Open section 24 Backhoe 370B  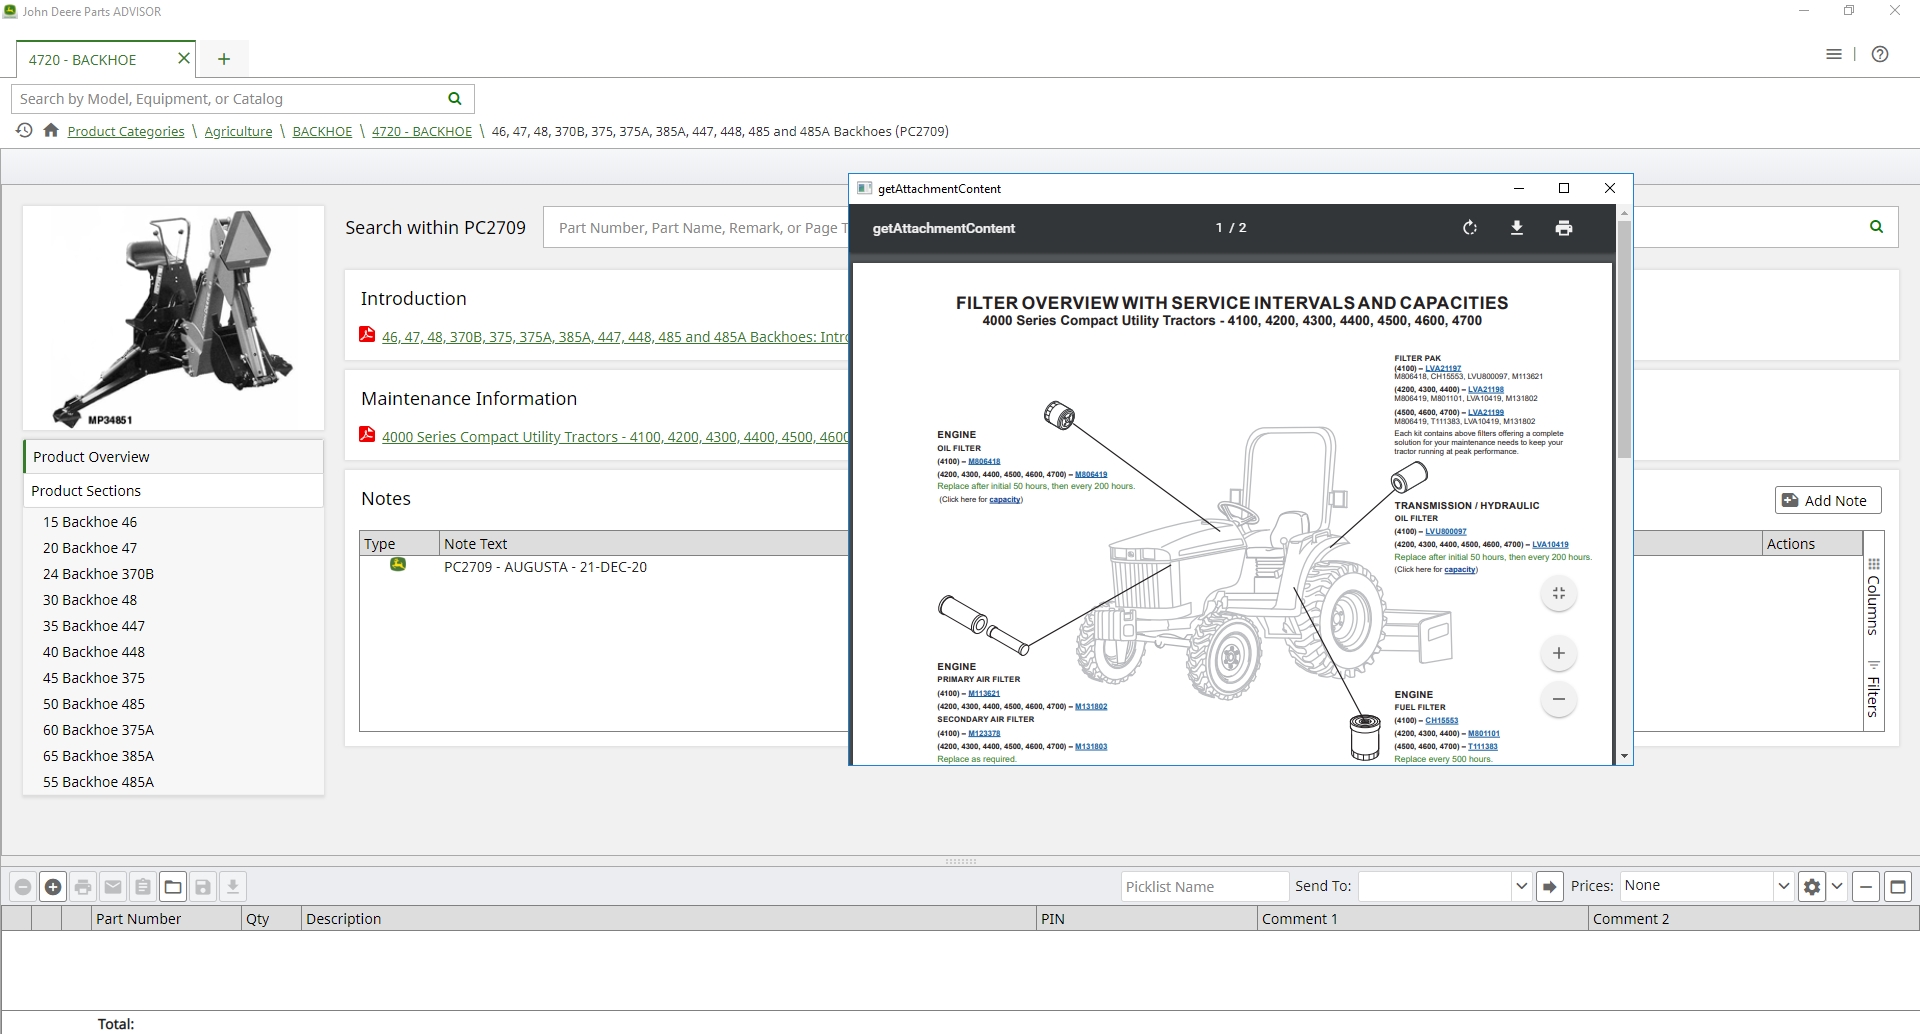point(98,574)
